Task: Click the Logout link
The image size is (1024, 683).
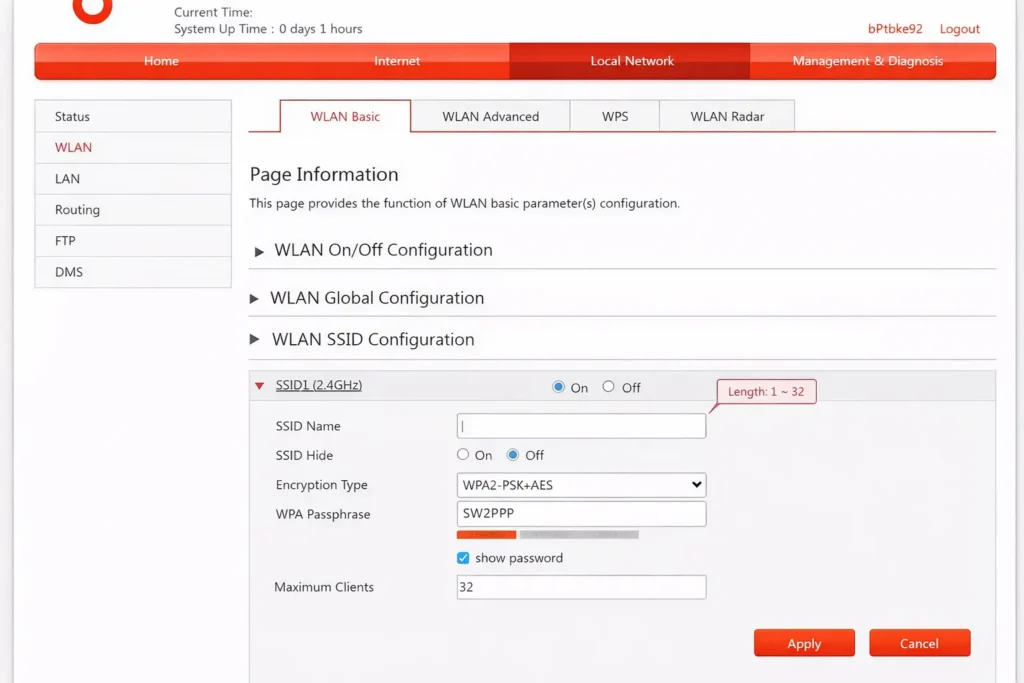Action: pos(959,29)
